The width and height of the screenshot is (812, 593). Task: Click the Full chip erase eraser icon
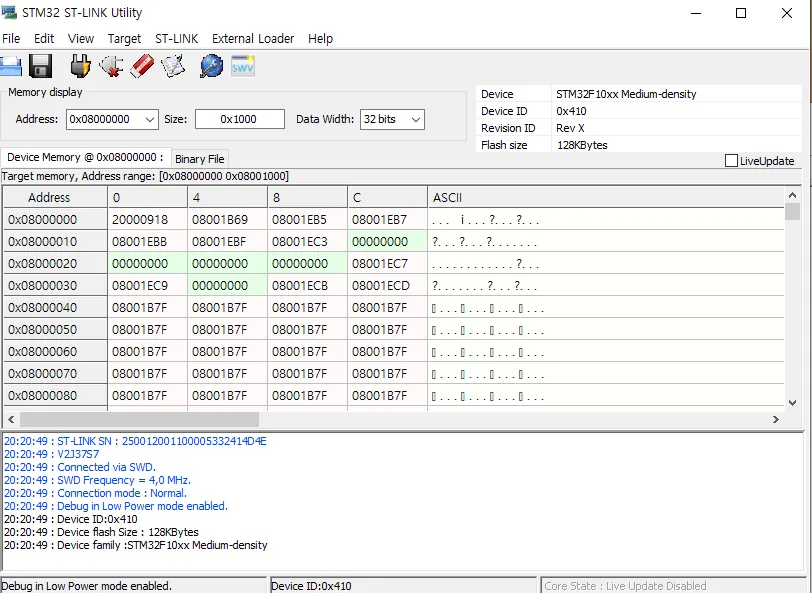pyautogui.click(x=141, y=66)
